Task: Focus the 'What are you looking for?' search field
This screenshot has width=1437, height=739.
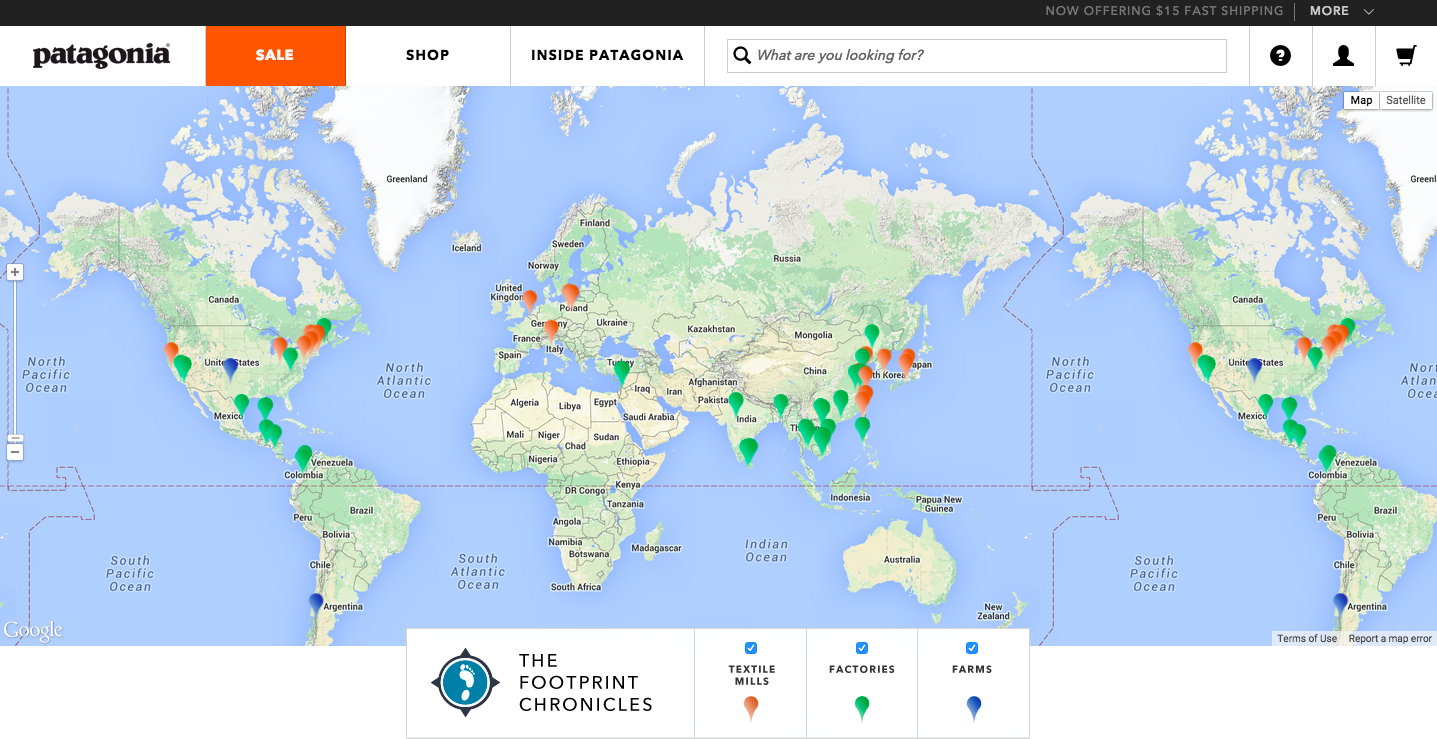Action: 977,56
